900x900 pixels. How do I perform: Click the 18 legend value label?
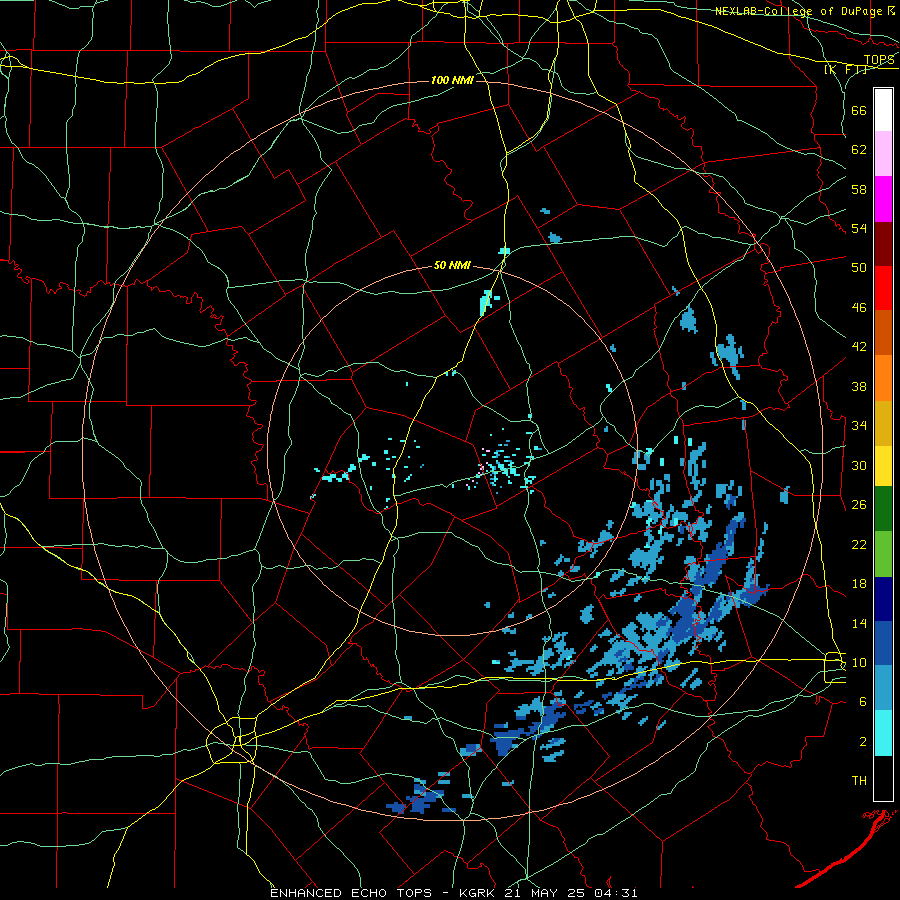(x=859, y=584)
